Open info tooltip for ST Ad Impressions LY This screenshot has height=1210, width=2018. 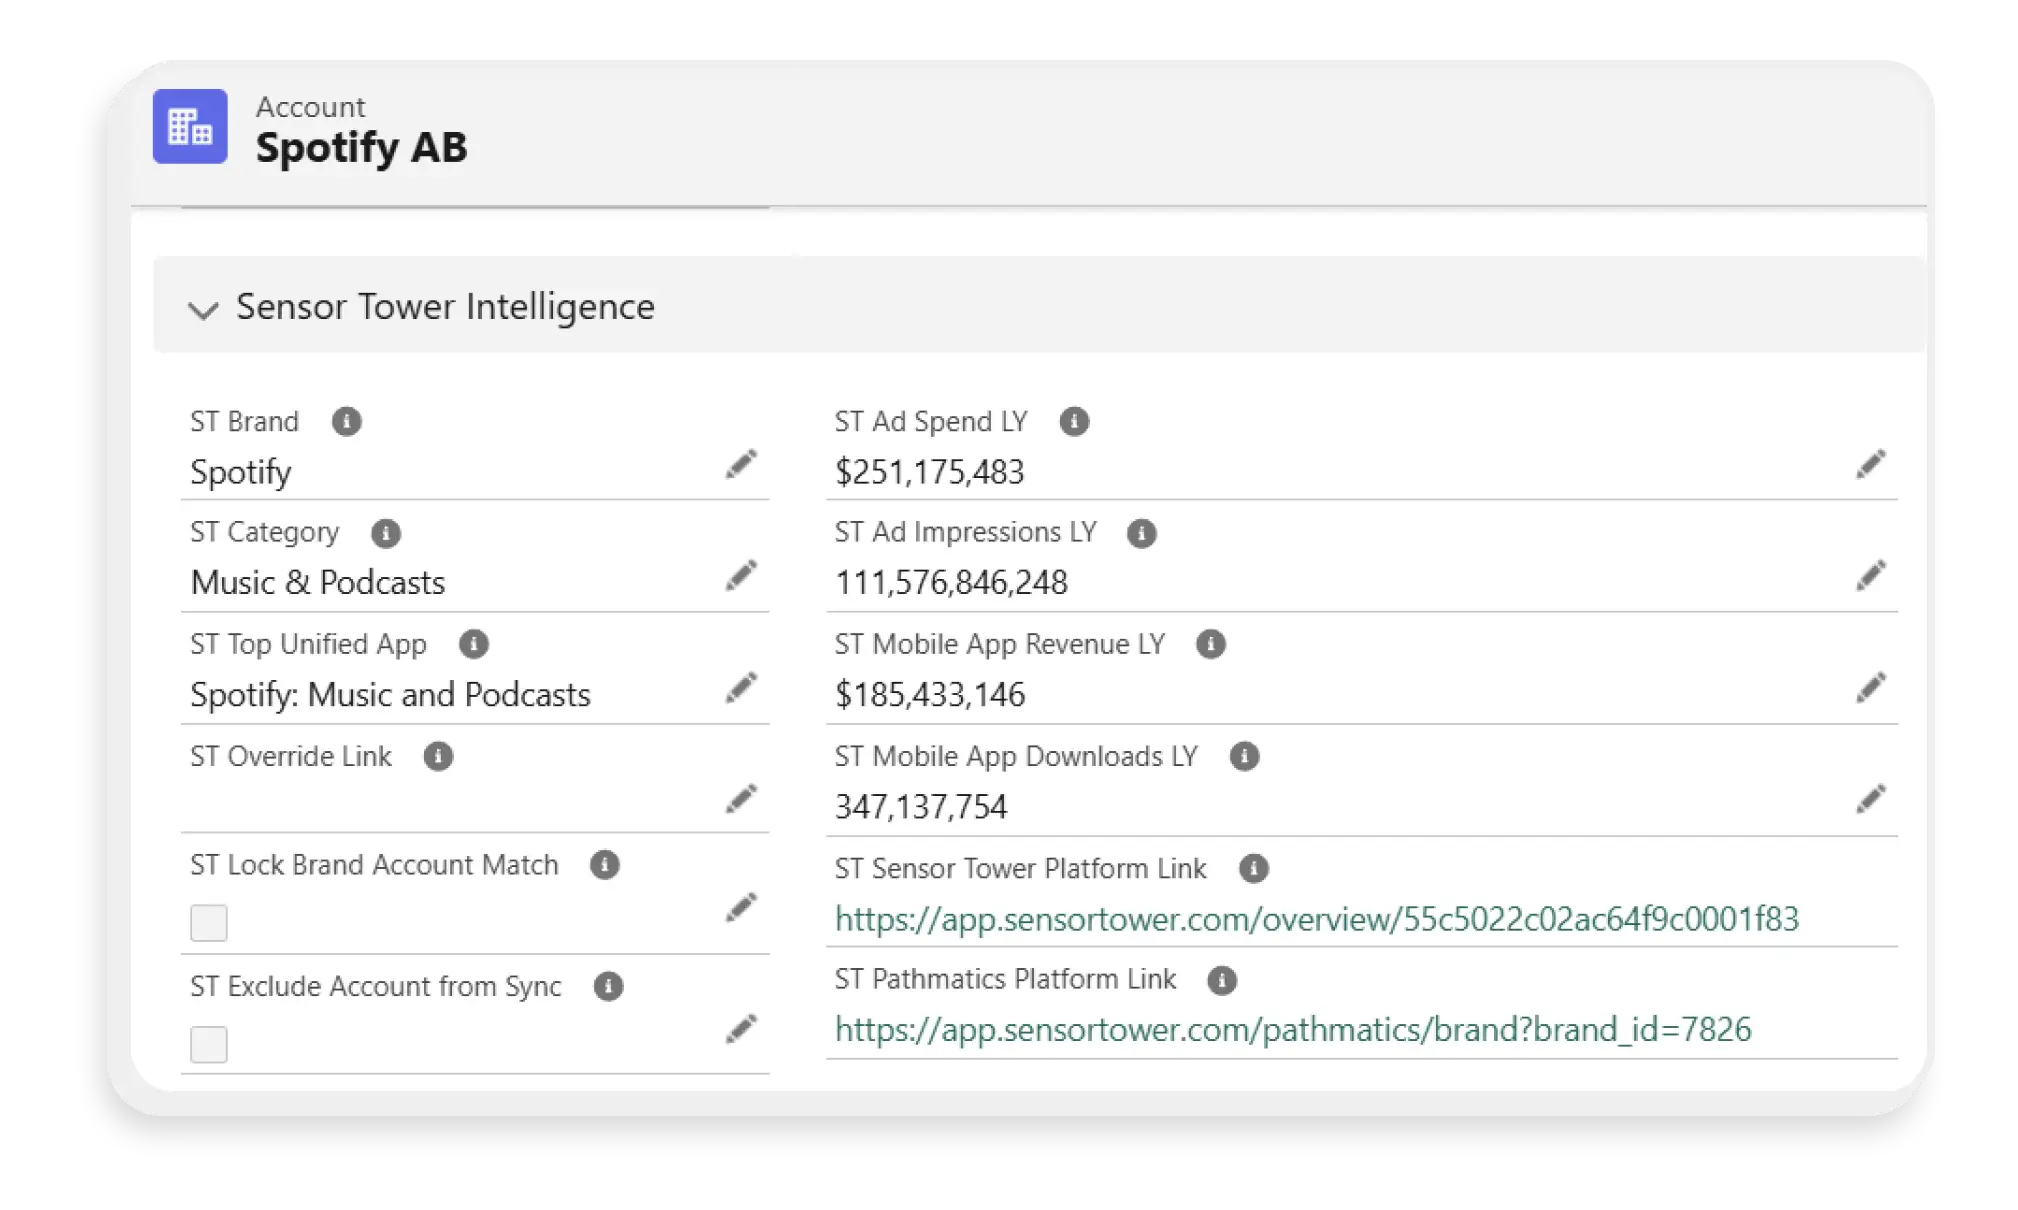1142,533
